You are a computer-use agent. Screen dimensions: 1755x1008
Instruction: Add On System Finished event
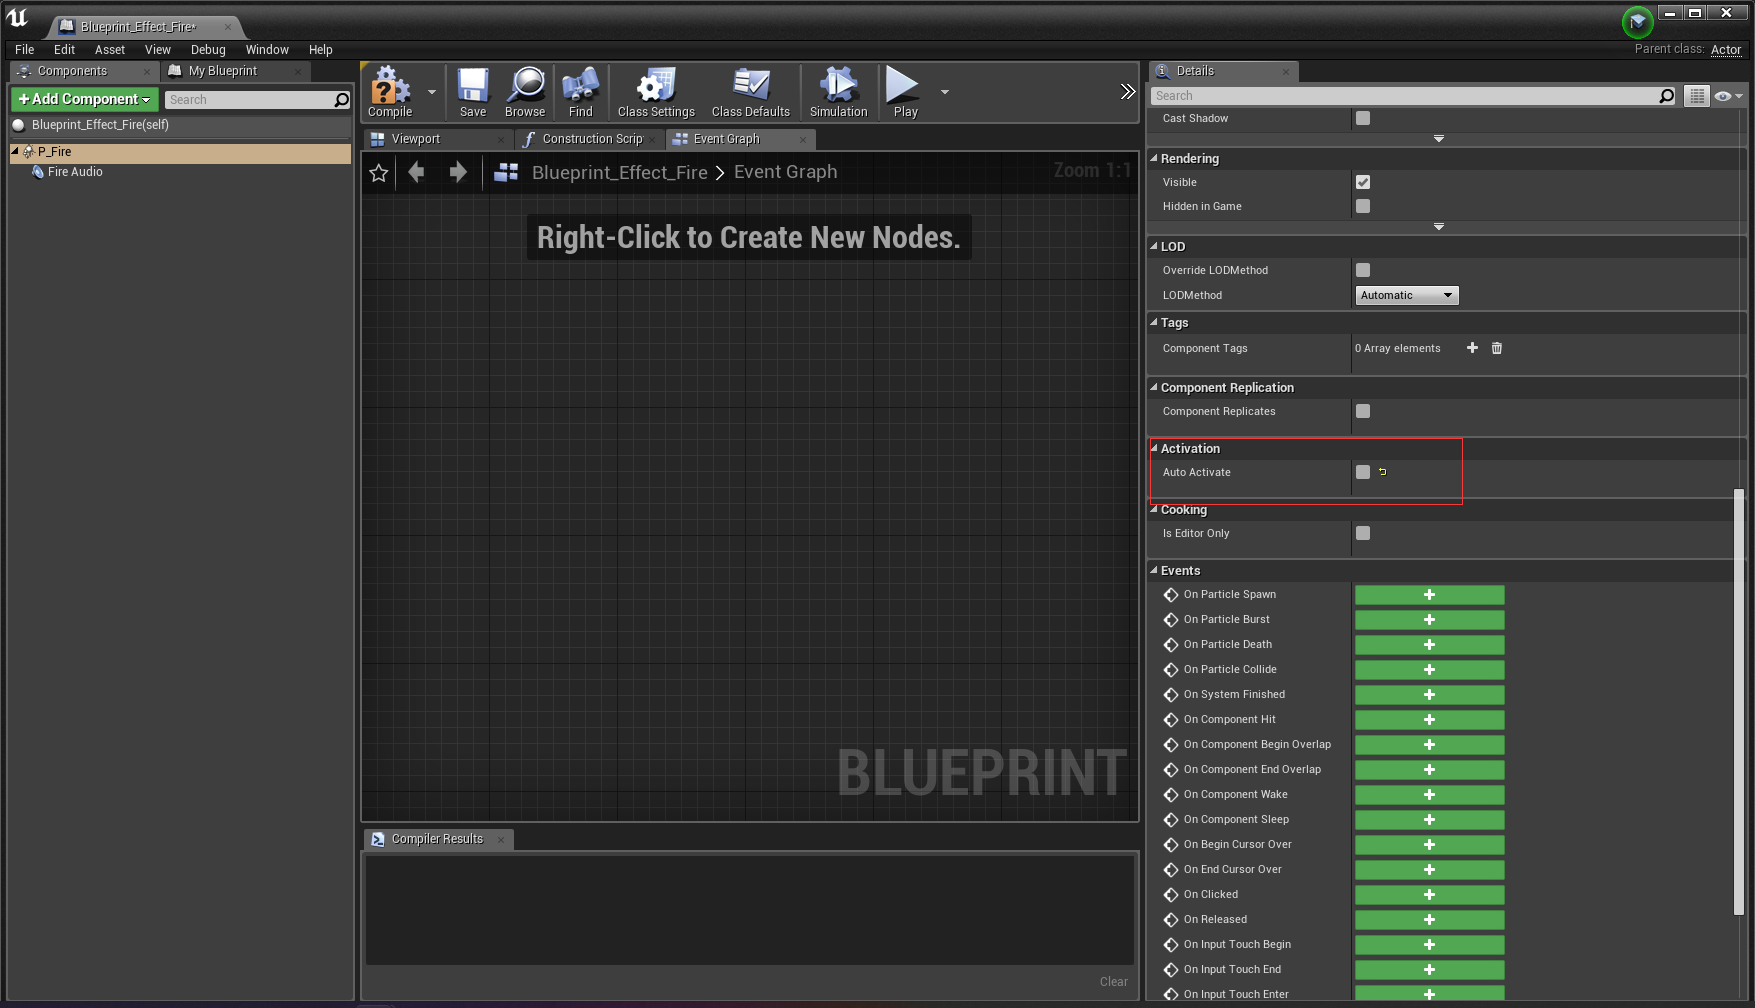click(x=1429, y=695)
